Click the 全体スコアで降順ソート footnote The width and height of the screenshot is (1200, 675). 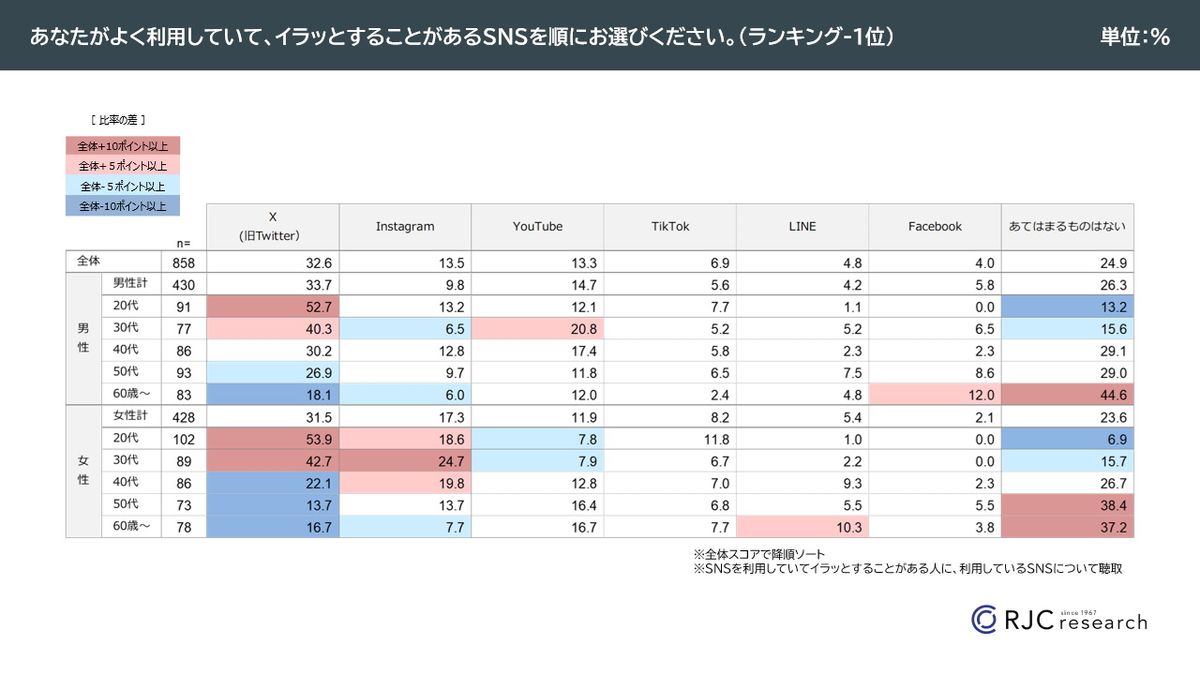tap(758, 553)
